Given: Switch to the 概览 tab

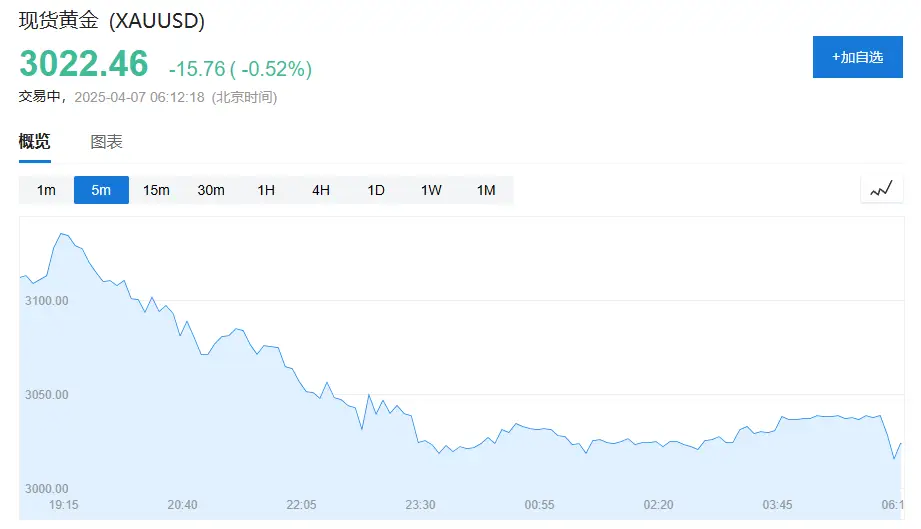Looking at the screenshot, I should pos(34,142).
